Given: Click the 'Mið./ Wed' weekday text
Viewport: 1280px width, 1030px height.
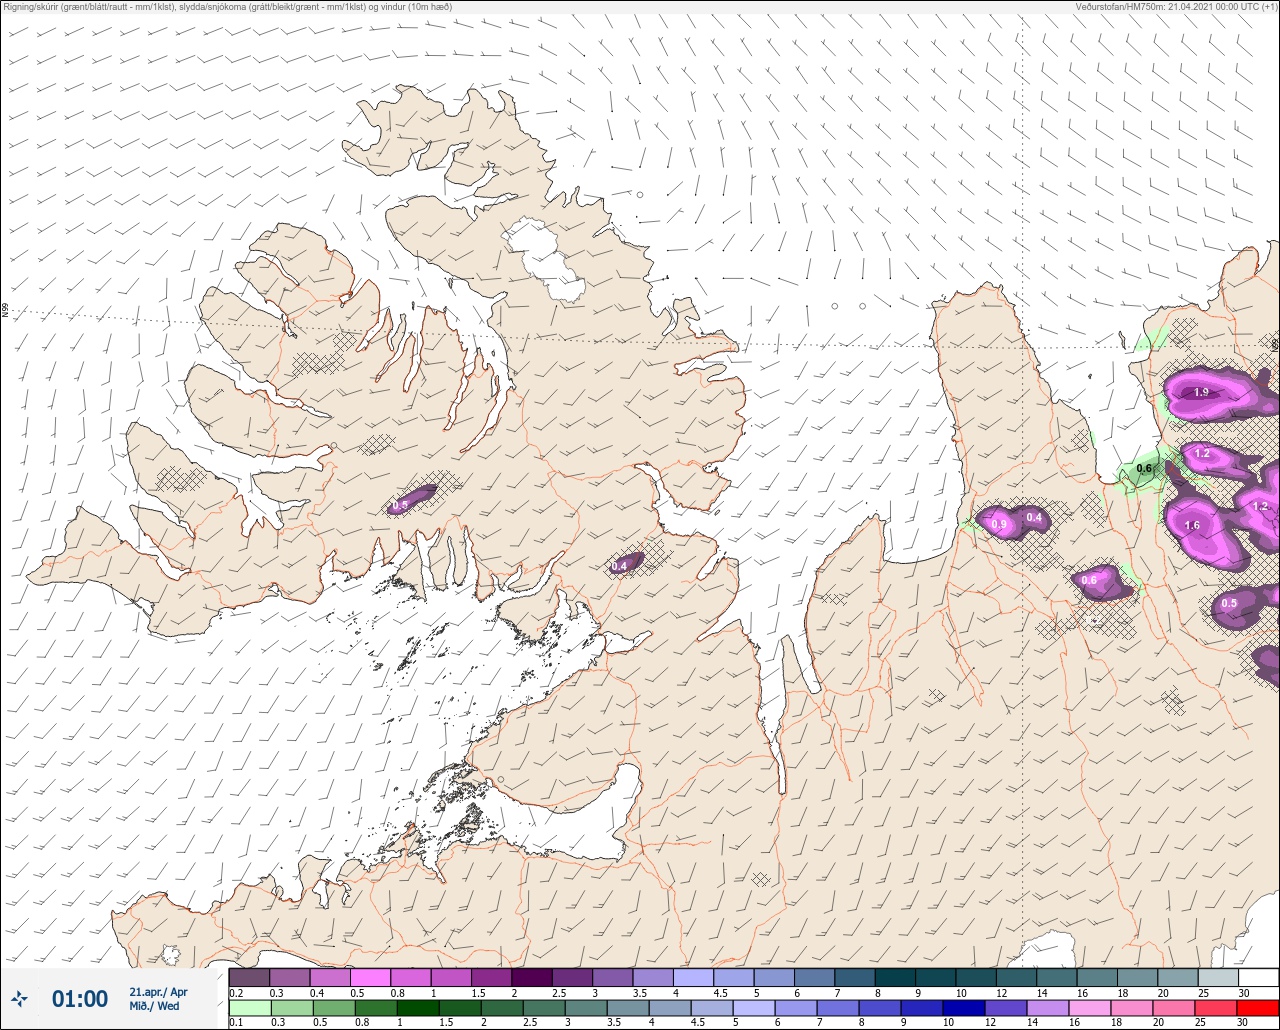Looking at the screenshot, I should tap(155, 1007).
